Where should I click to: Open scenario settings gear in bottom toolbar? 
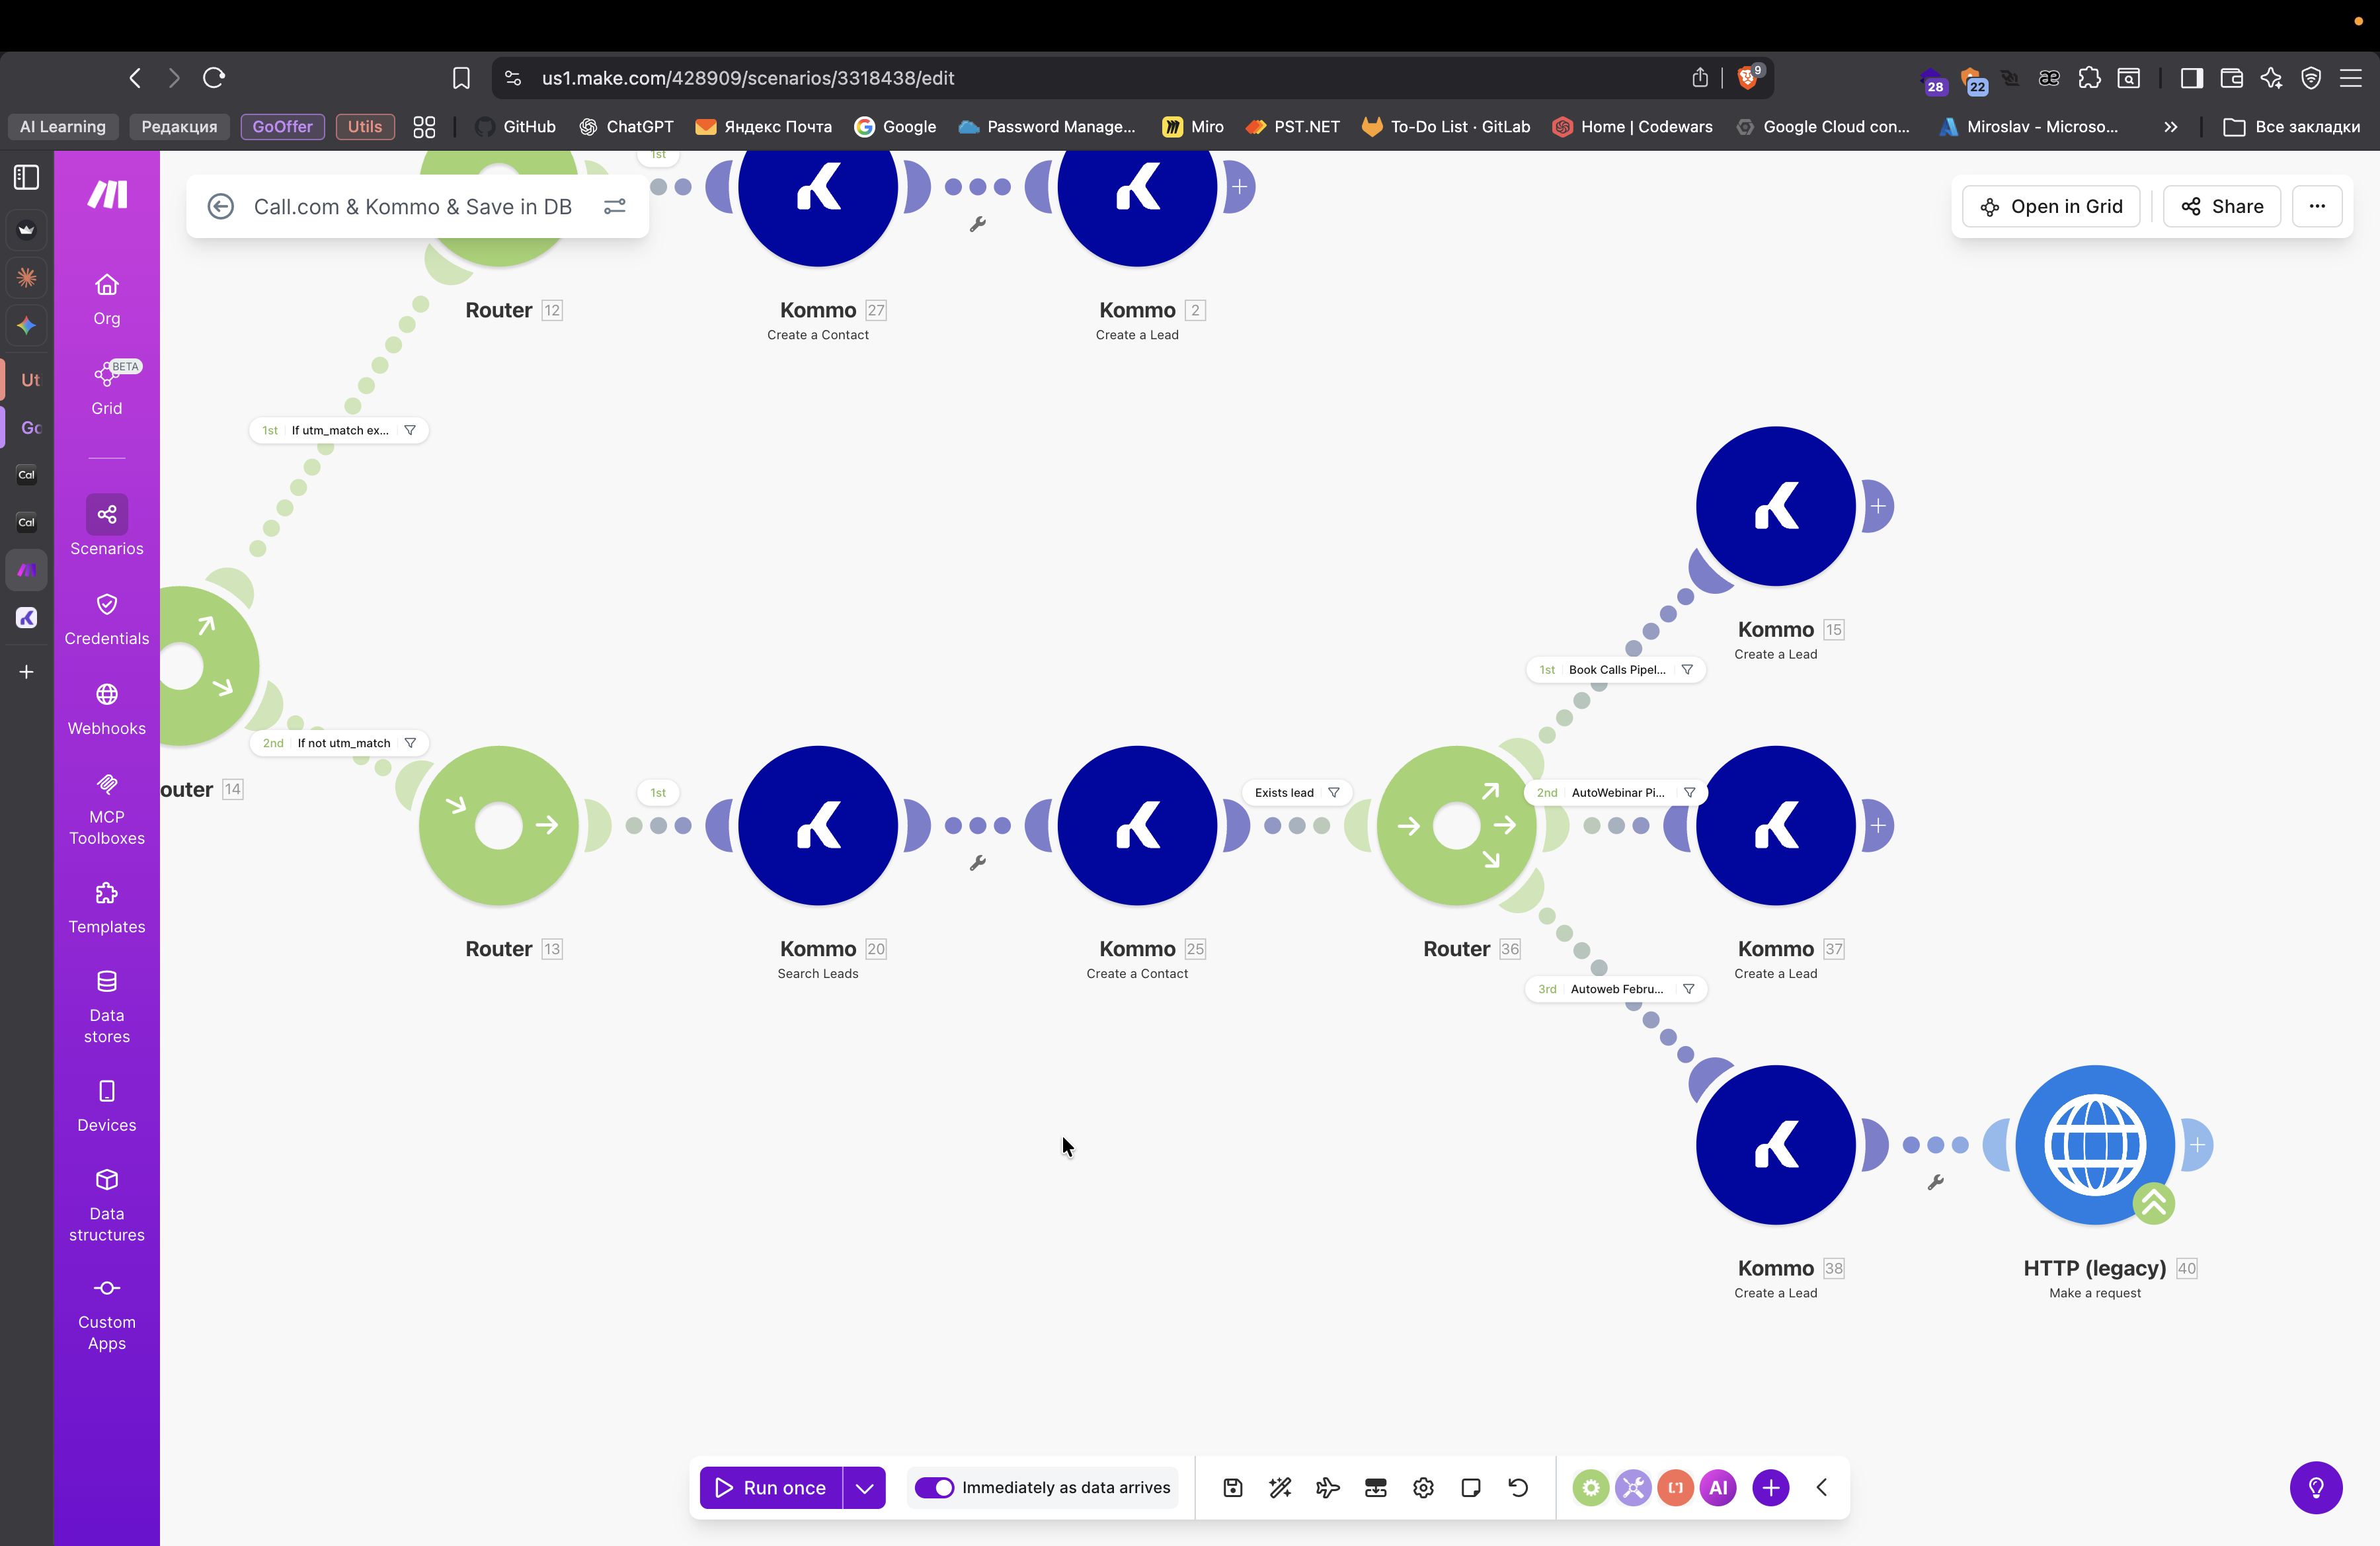click(x=1423, y=1487)
